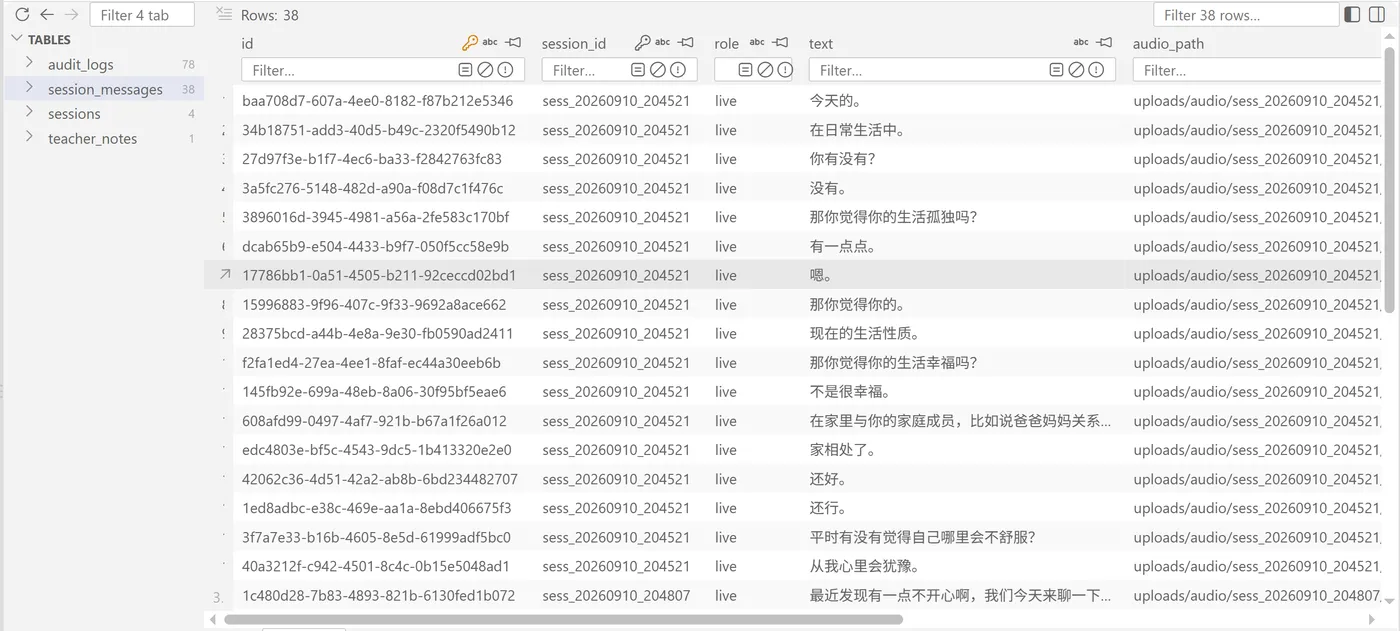Expand the session_messages table chevron
The width and height of the screenshot is (1400, 631).
29,88
